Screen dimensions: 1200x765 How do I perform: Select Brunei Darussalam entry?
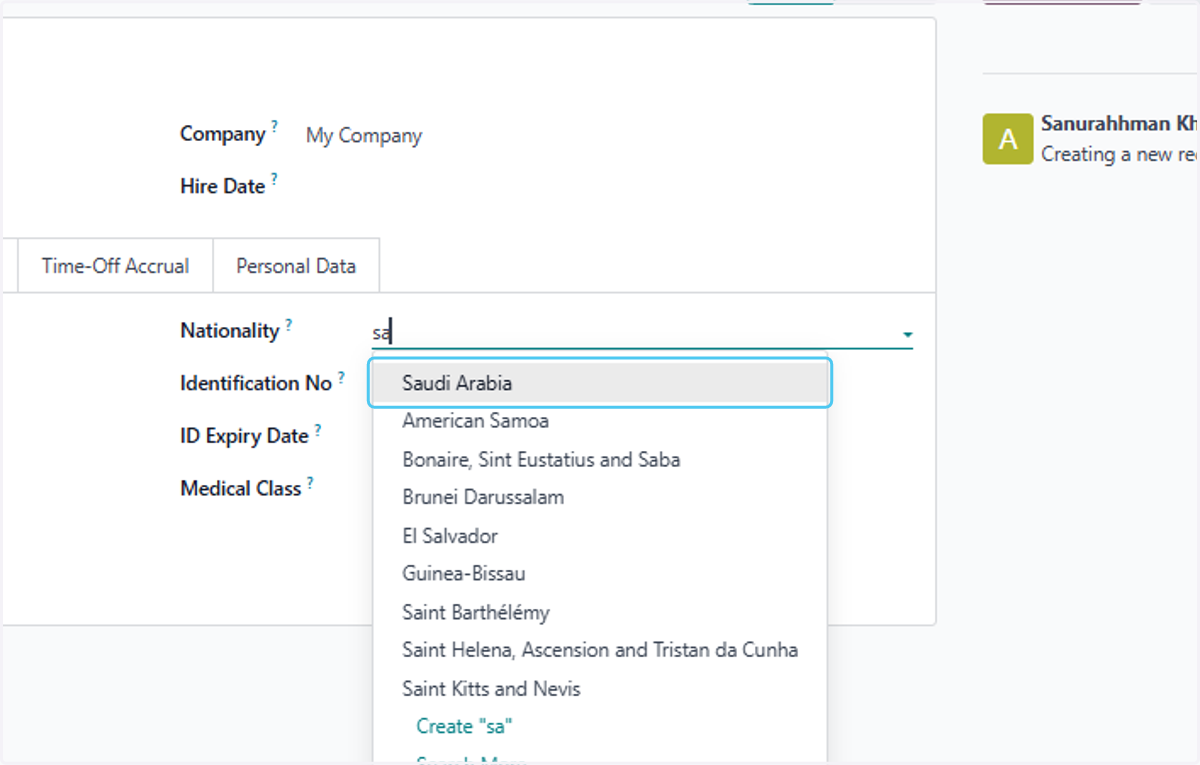[x=600, y=497]
